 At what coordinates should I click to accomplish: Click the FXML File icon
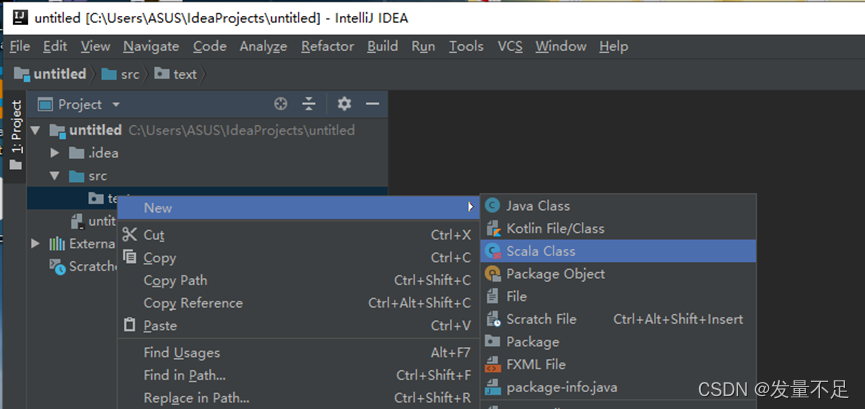pos(492,364)
